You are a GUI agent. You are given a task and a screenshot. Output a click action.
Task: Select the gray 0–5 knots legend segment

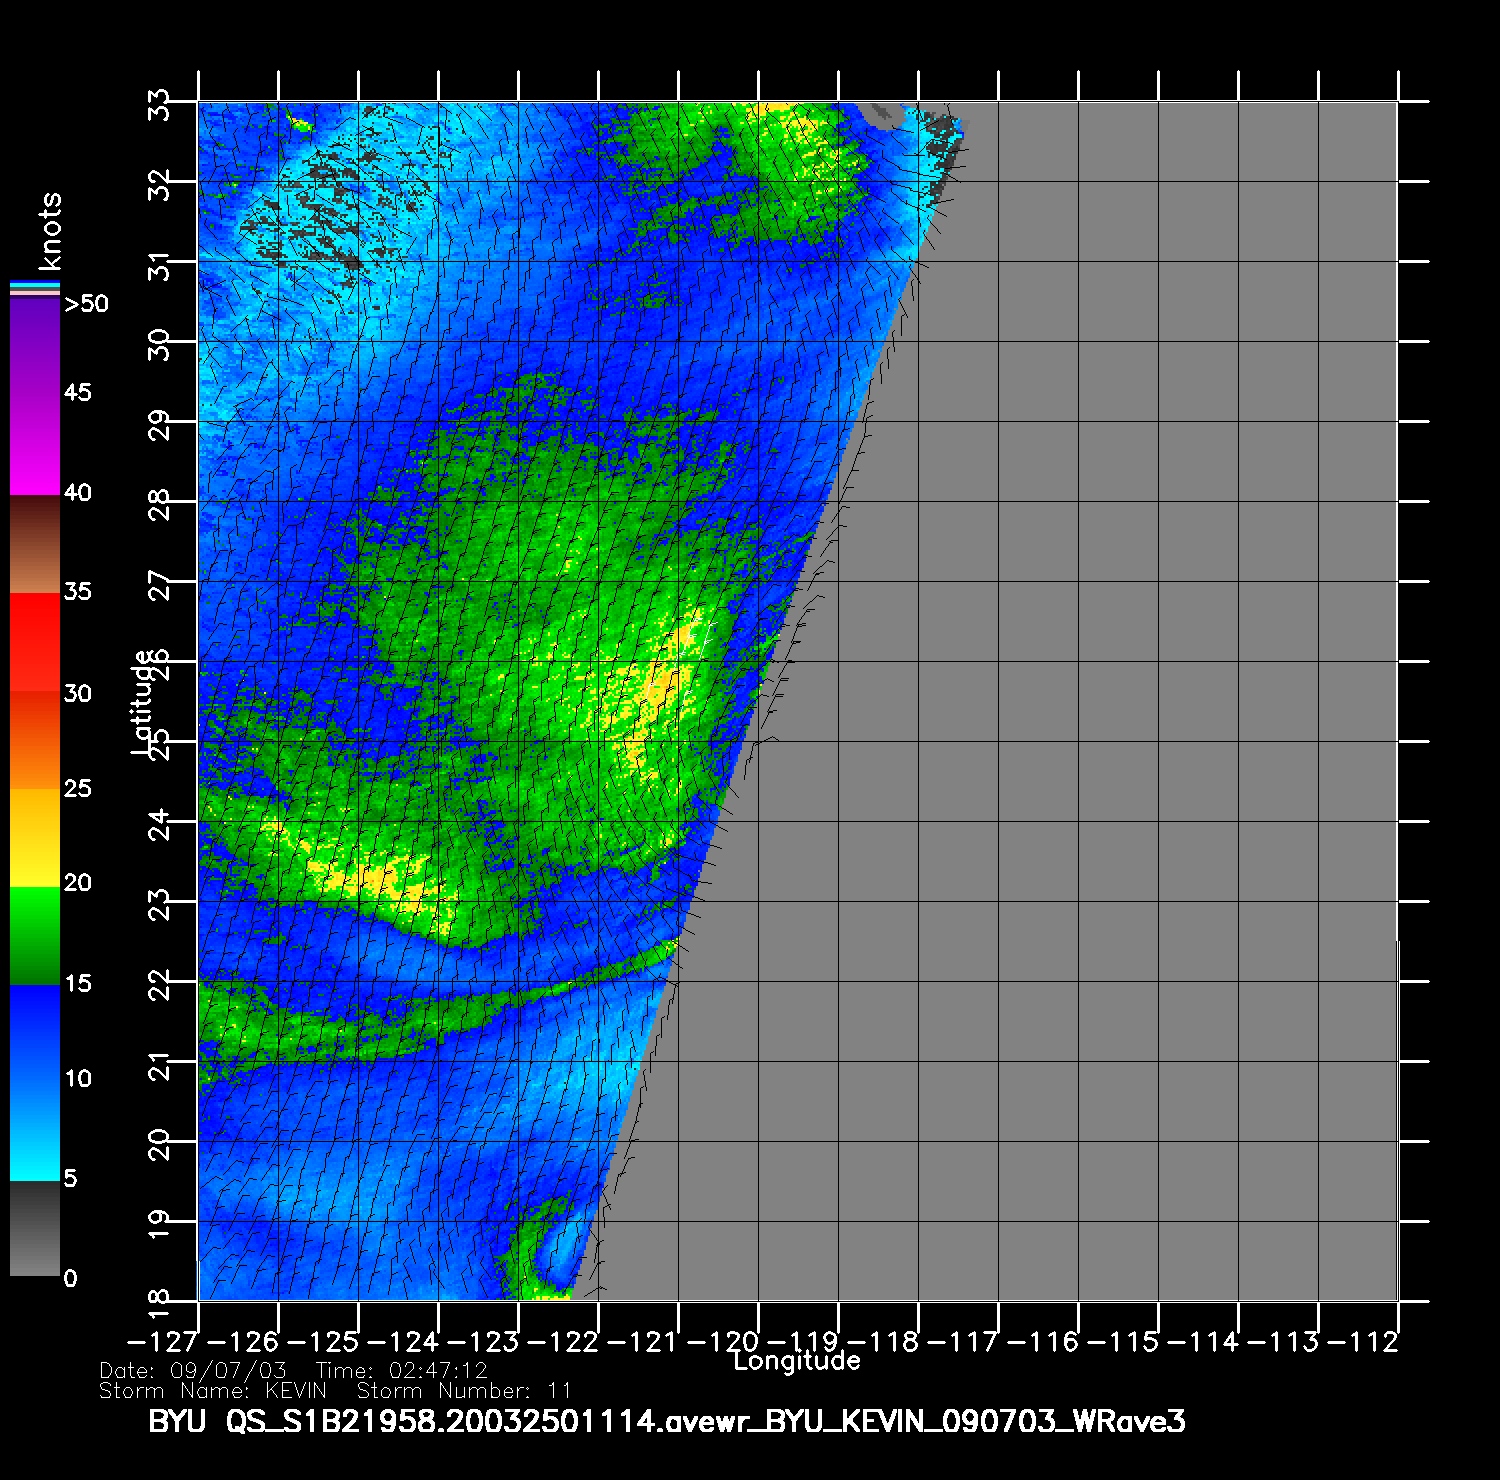[x=35, y=1228]
